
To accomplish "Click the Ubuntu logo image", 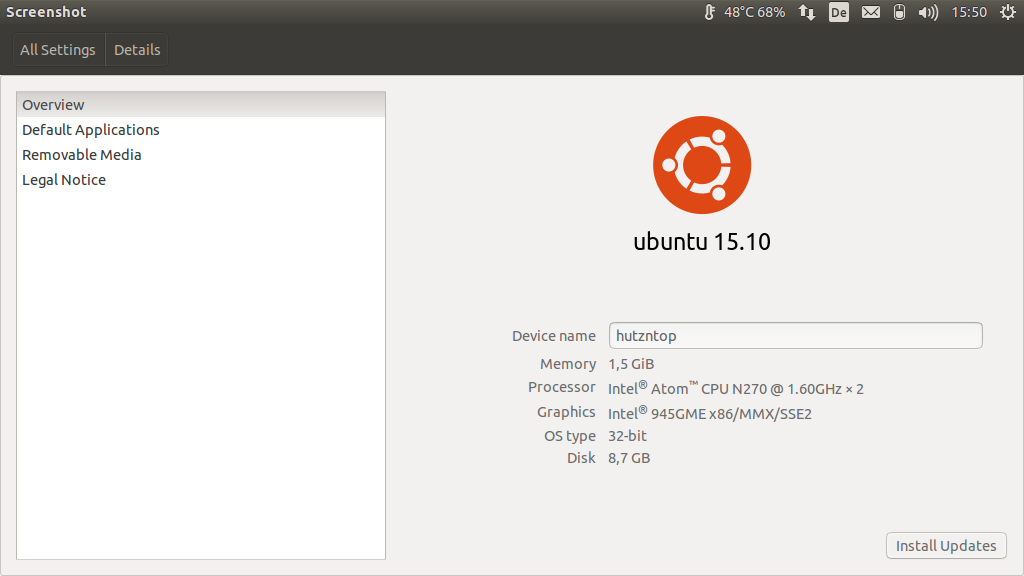I will click(702, 165).
